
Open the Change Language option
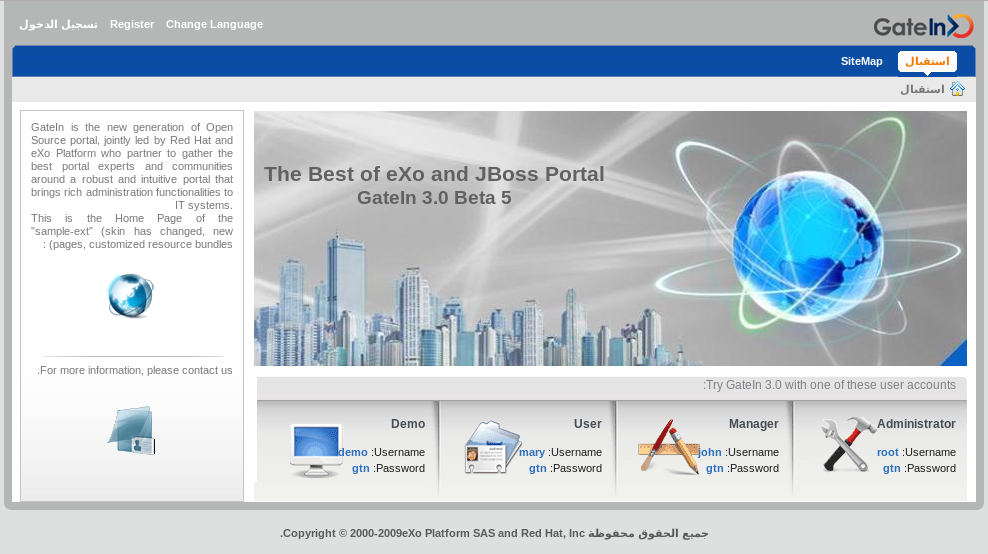coord(214,24)
